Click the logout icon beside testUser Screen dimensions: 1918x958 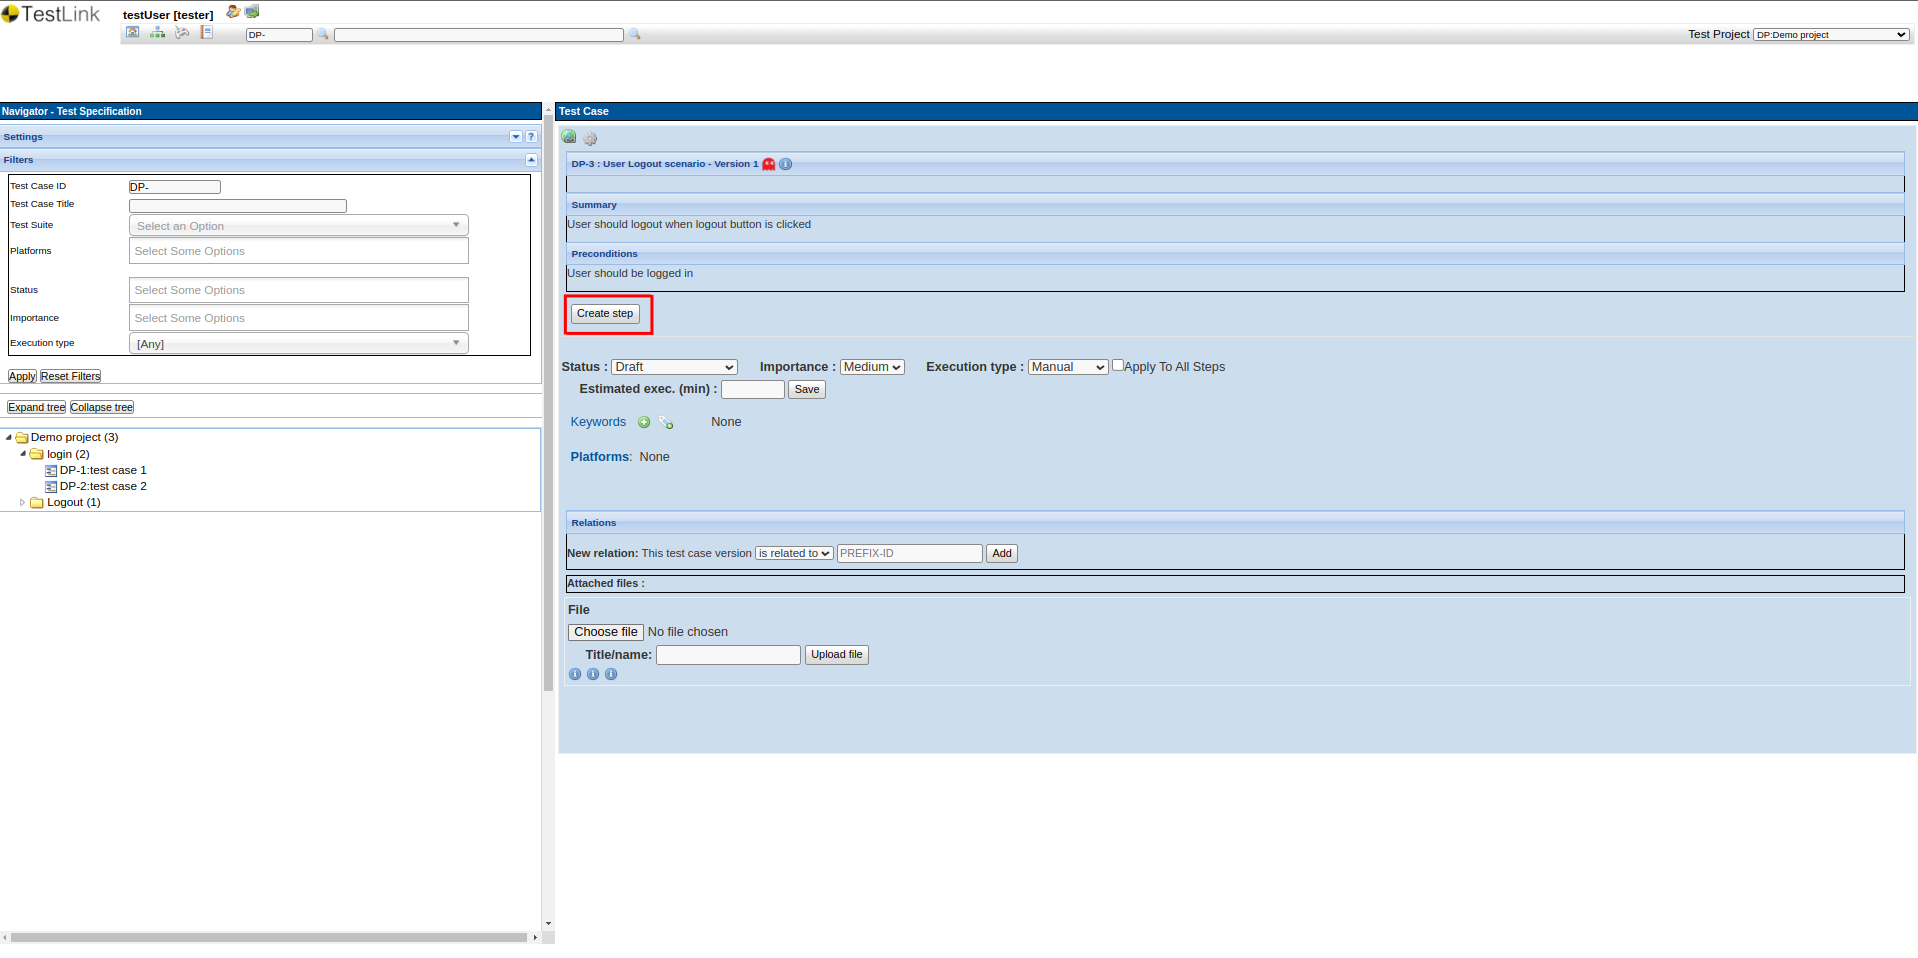252,12
